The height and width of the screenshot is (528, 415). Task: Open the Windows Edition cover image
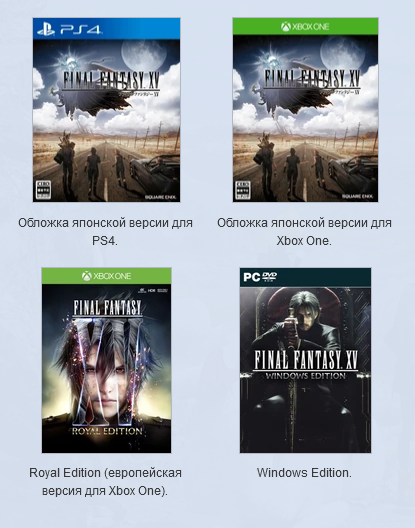click(x=305, y=360)
